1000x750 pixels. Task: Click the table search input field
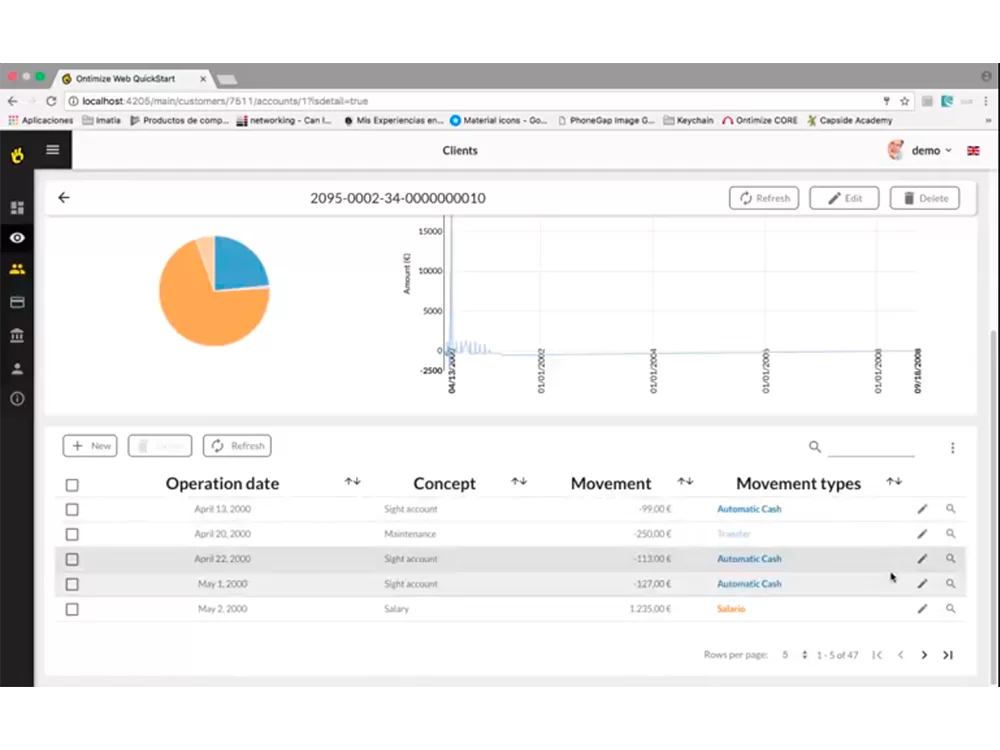coord(870,447)
